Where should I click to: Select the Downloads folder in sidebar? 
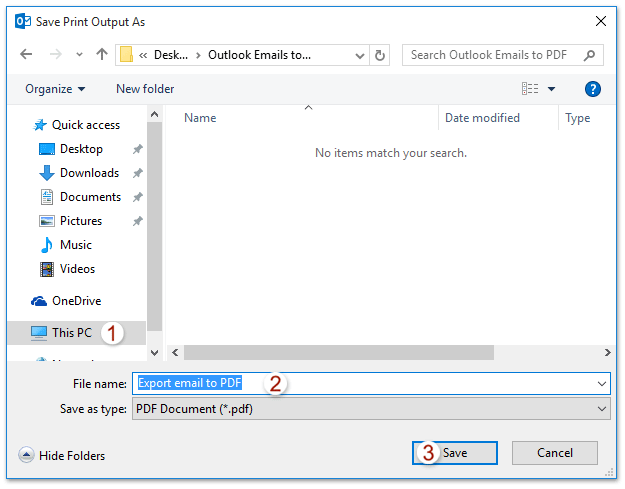[x=89, y=173]
